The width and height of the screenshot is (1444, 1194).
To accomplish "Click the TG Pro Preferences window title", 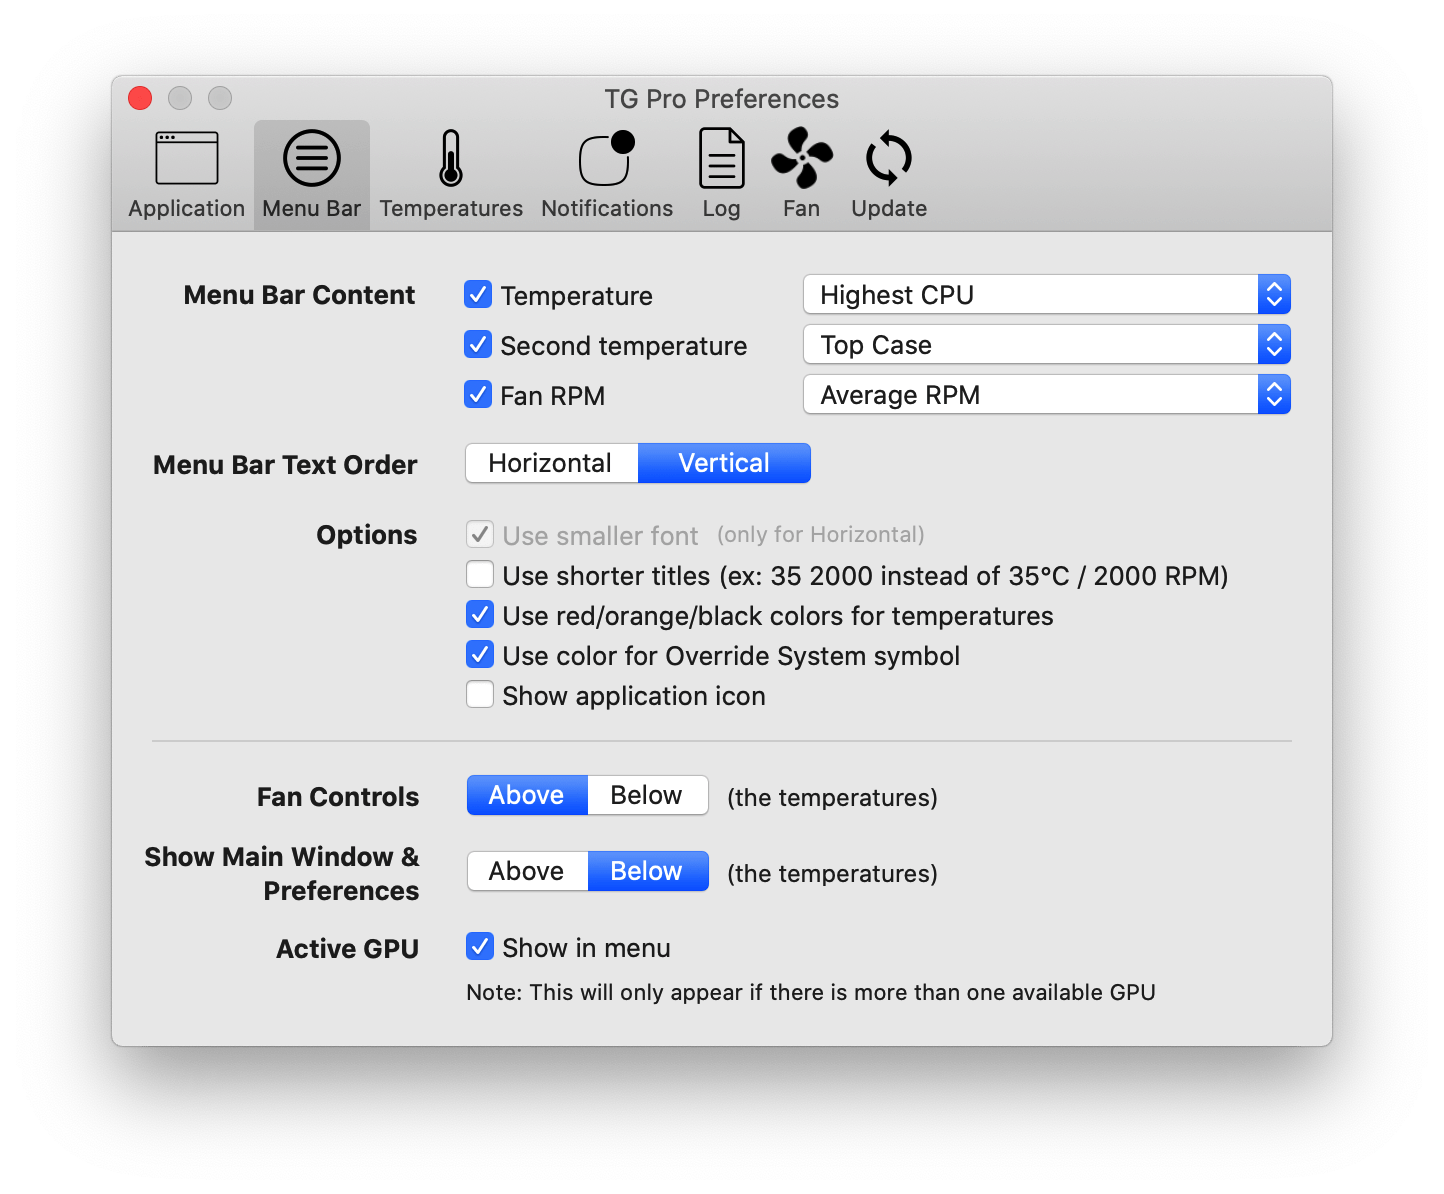I will coord(721,99).
